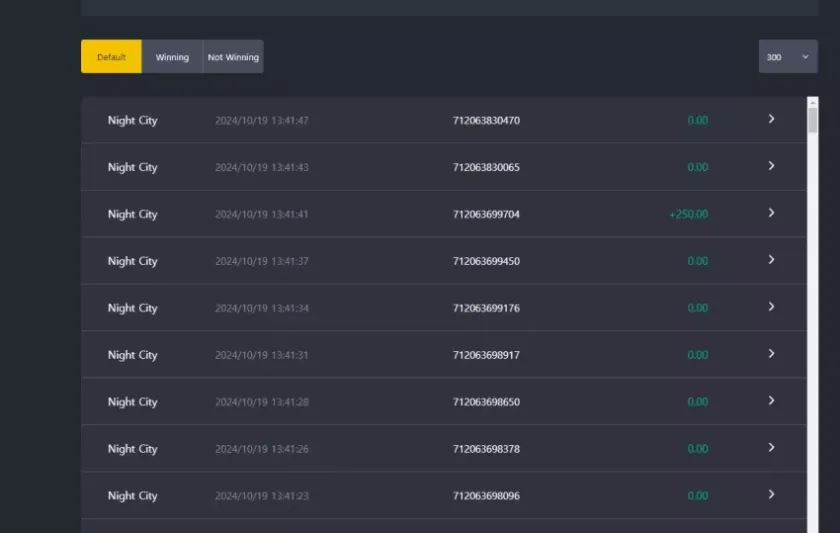This screenshot has width=840, height=533.
Task: Open details arrow for bet 712063830065
Action: (x=771, y=166)
